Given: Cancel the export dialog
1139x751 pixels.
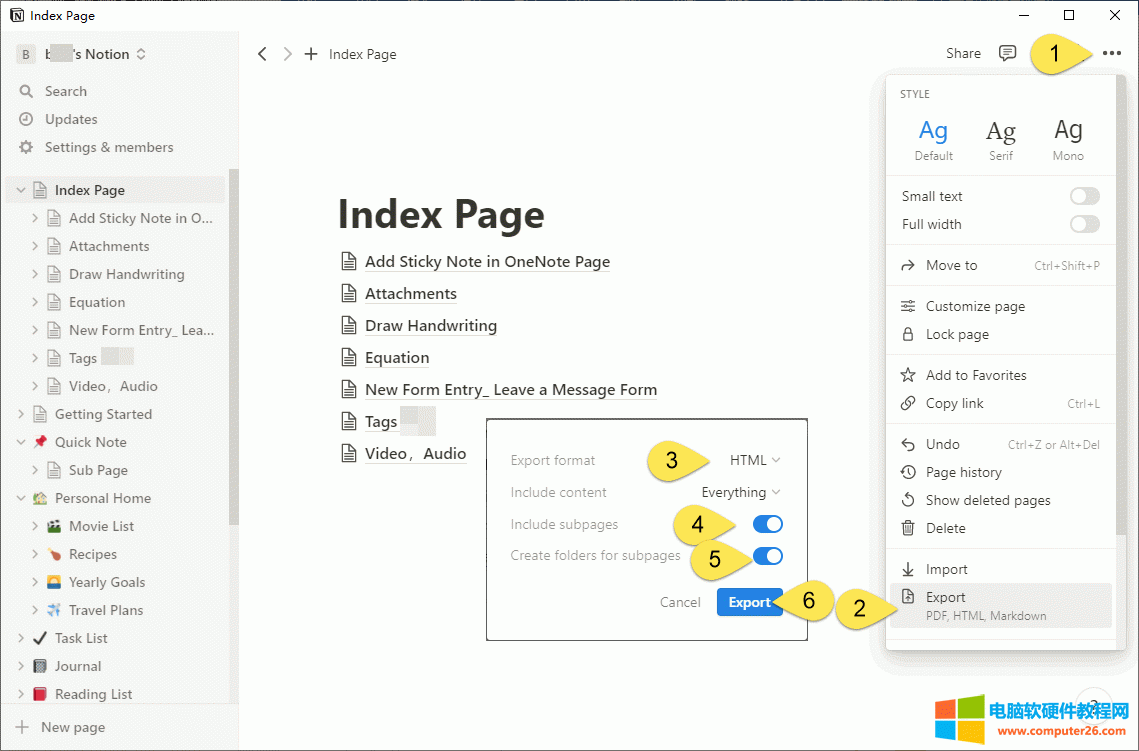Looking at the screenshot, I should [x=680, y=602].
